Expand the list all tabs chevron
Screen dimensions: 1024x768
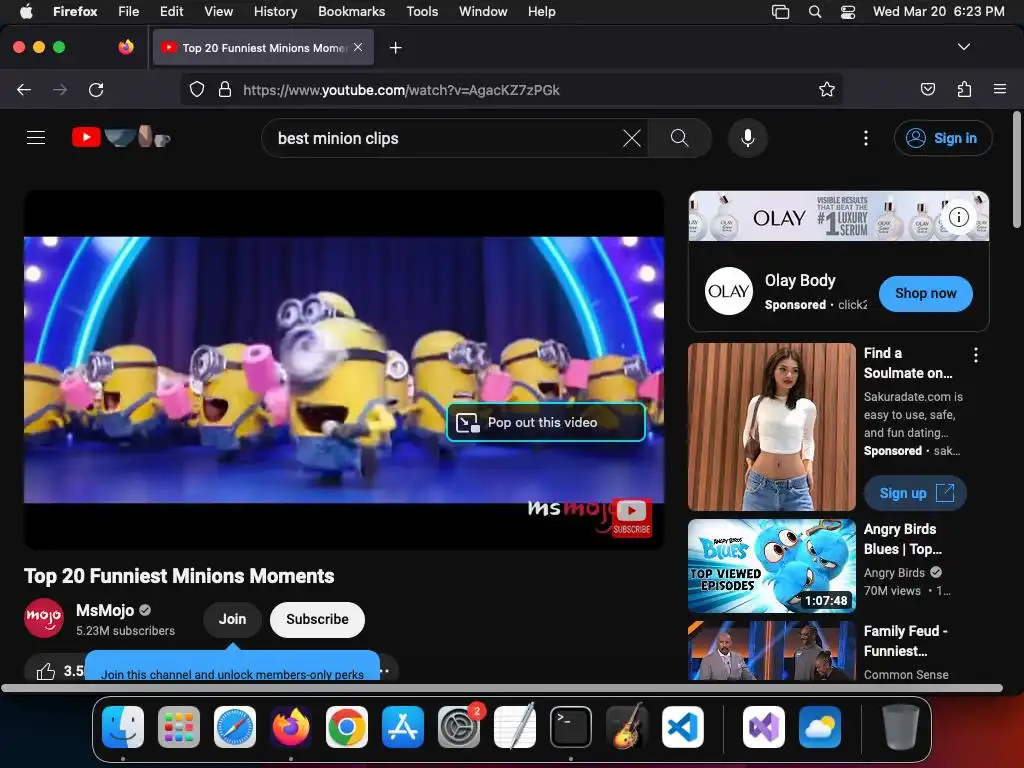point(963,47)
